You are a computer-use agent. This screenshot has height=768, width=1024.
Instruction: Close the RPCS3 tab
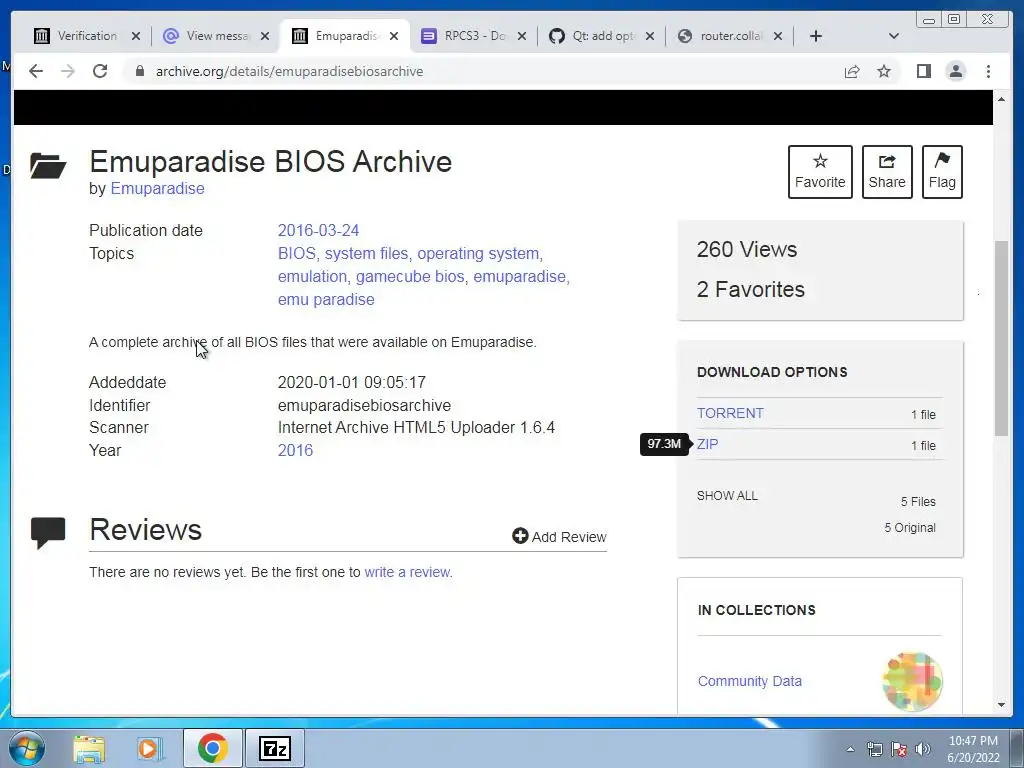coord(522,36)
